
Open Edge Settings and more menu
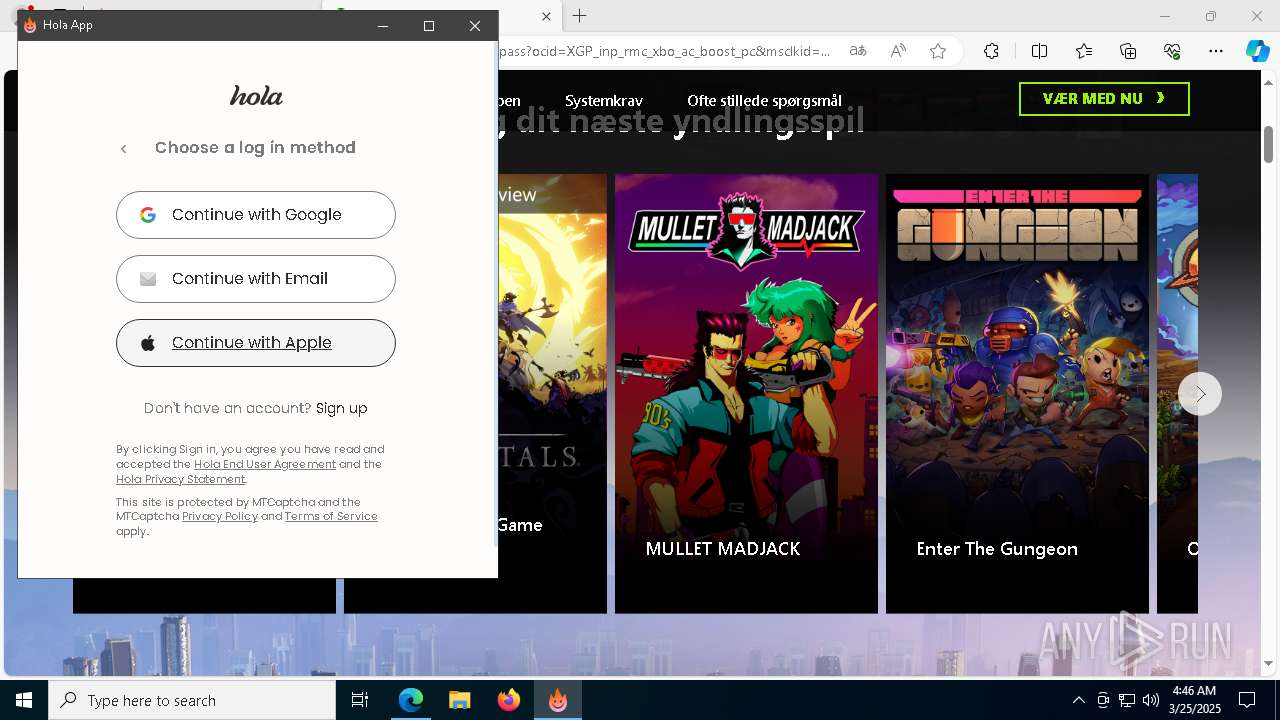[x=1216, y=51]
